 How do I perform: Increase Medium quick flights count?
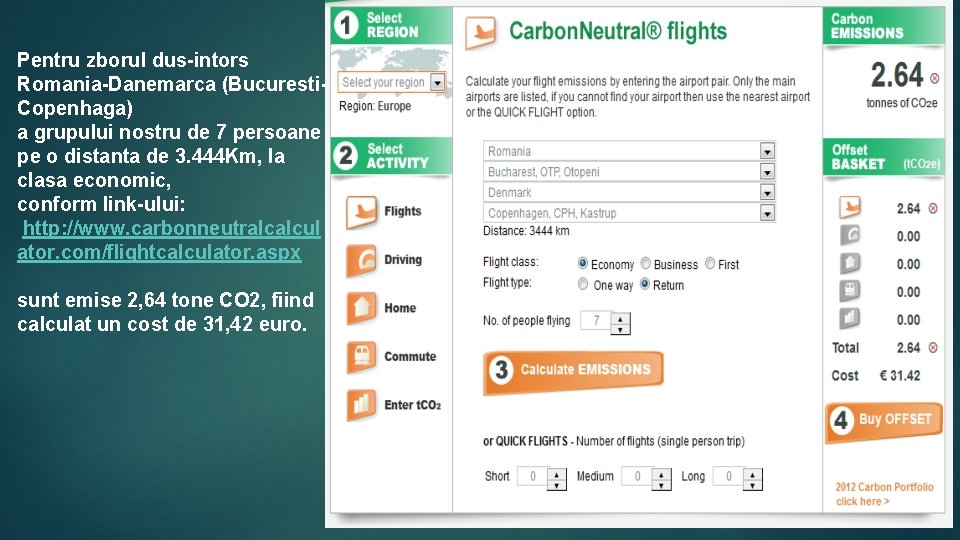click(x=661, y=474)
